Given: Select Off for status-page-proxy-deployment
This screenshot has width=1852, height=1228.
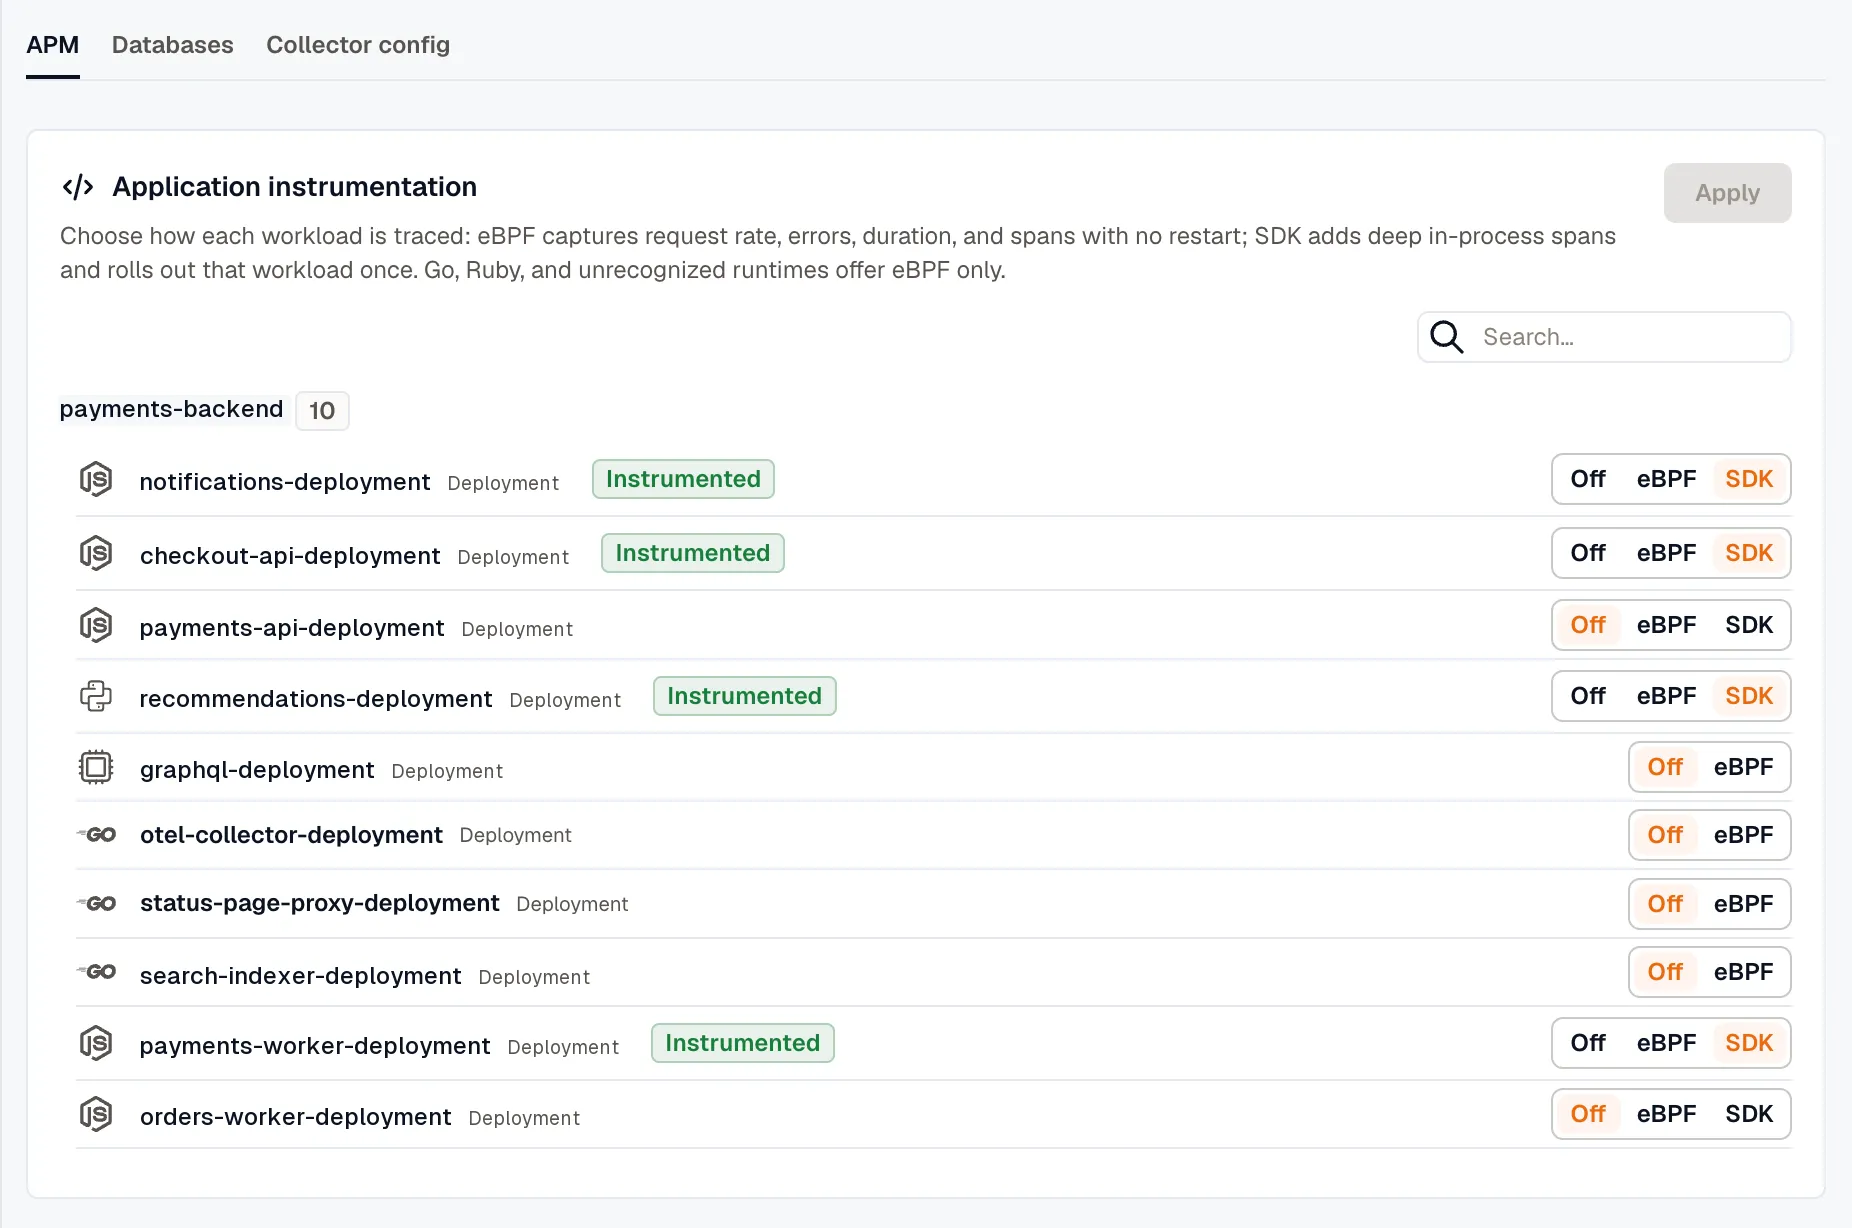Looking at the screenshot, I should 1665,904.
